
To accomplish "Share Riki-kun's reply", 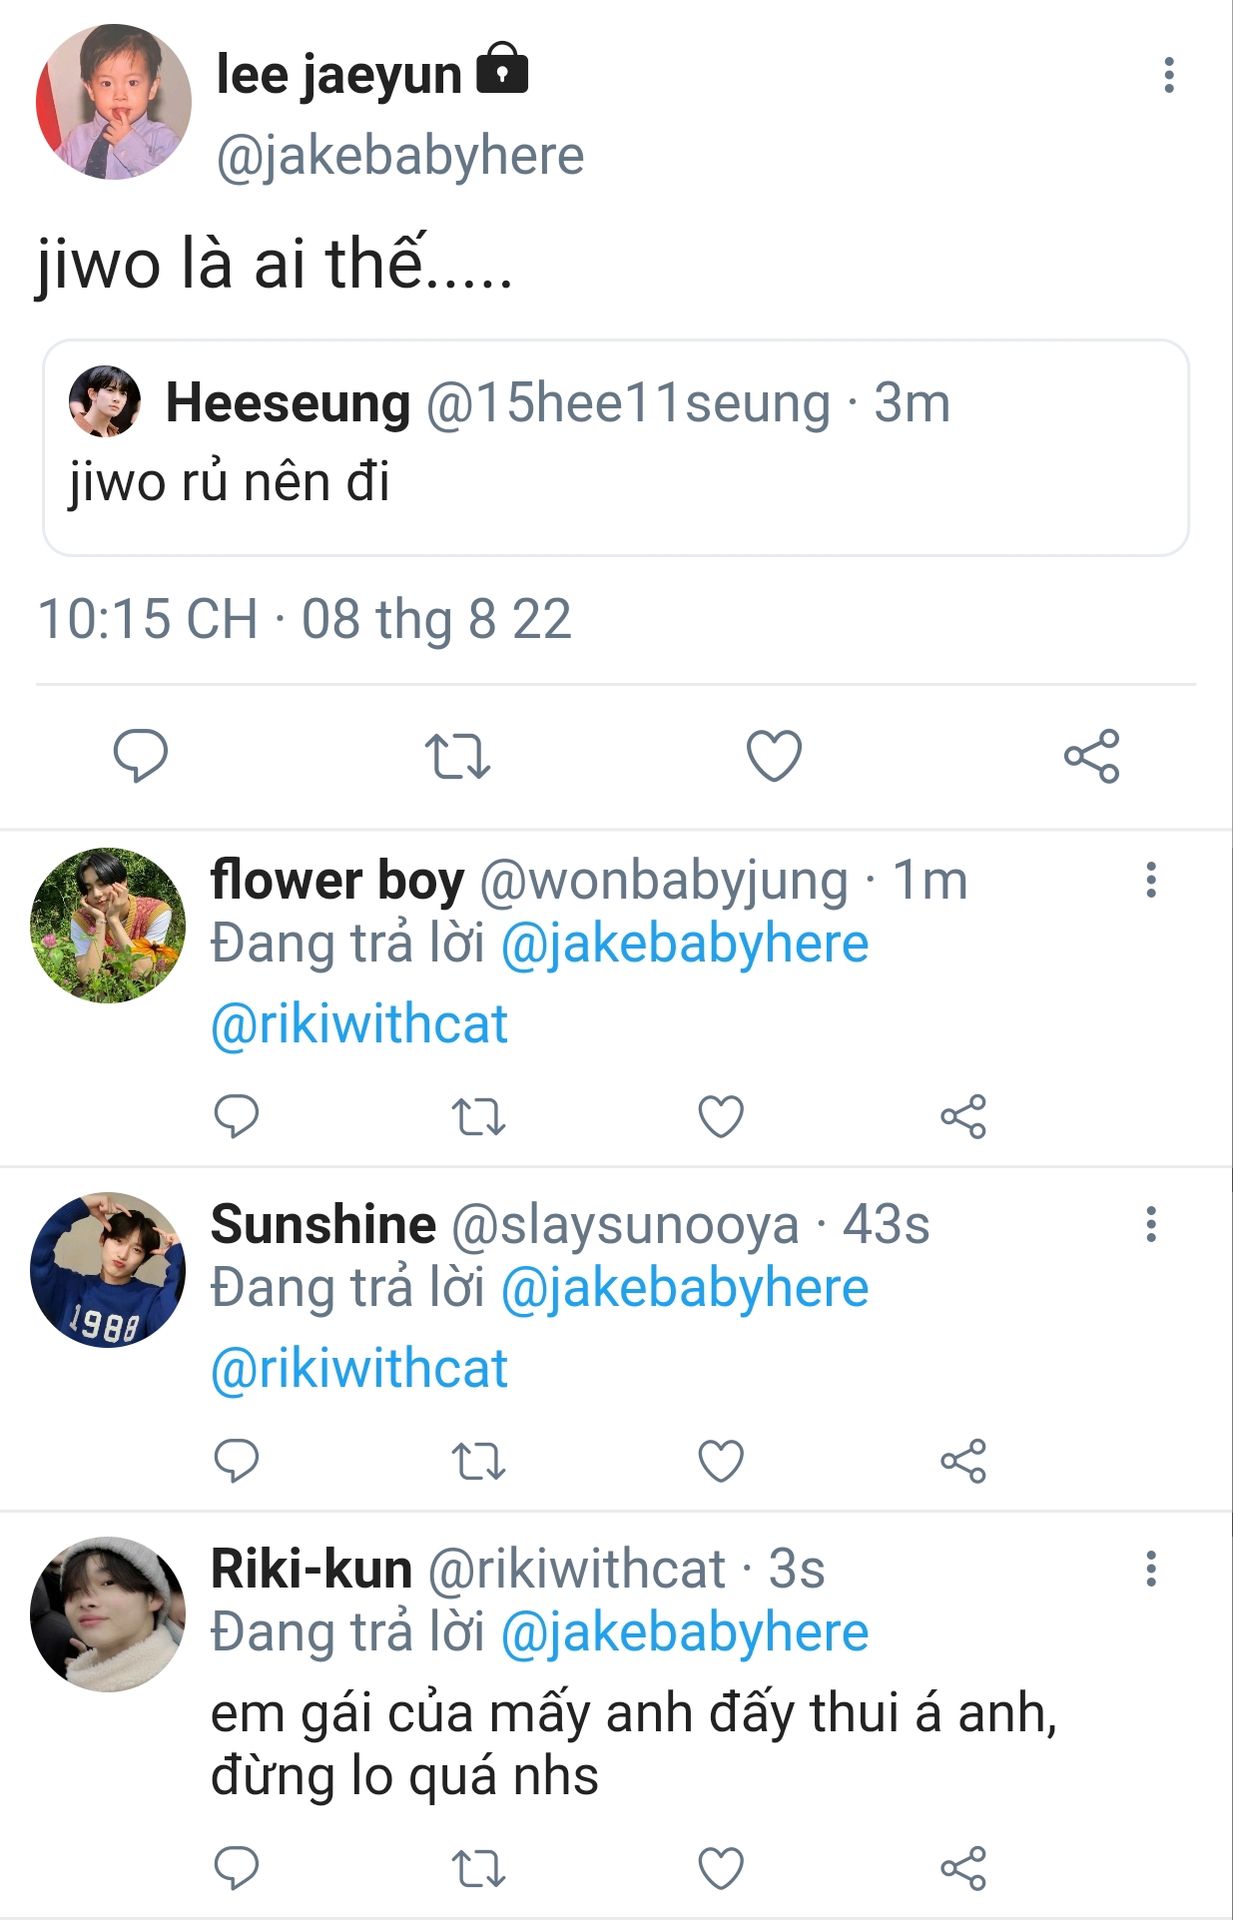I will point(963,1867).
